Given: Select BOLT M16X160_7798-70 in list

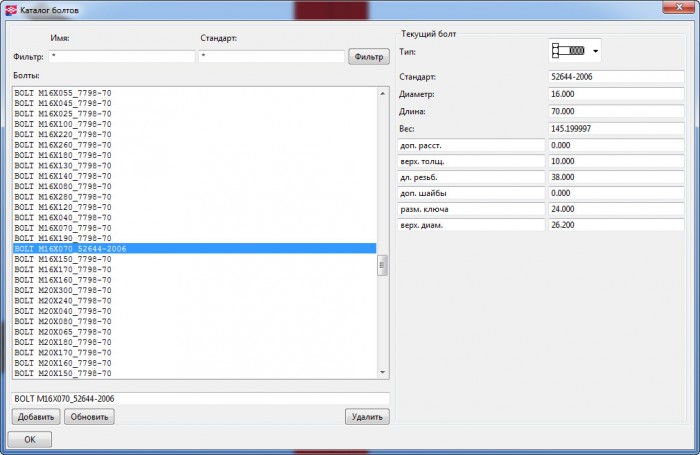Looking at the screenshot, I should coord(195,280).
